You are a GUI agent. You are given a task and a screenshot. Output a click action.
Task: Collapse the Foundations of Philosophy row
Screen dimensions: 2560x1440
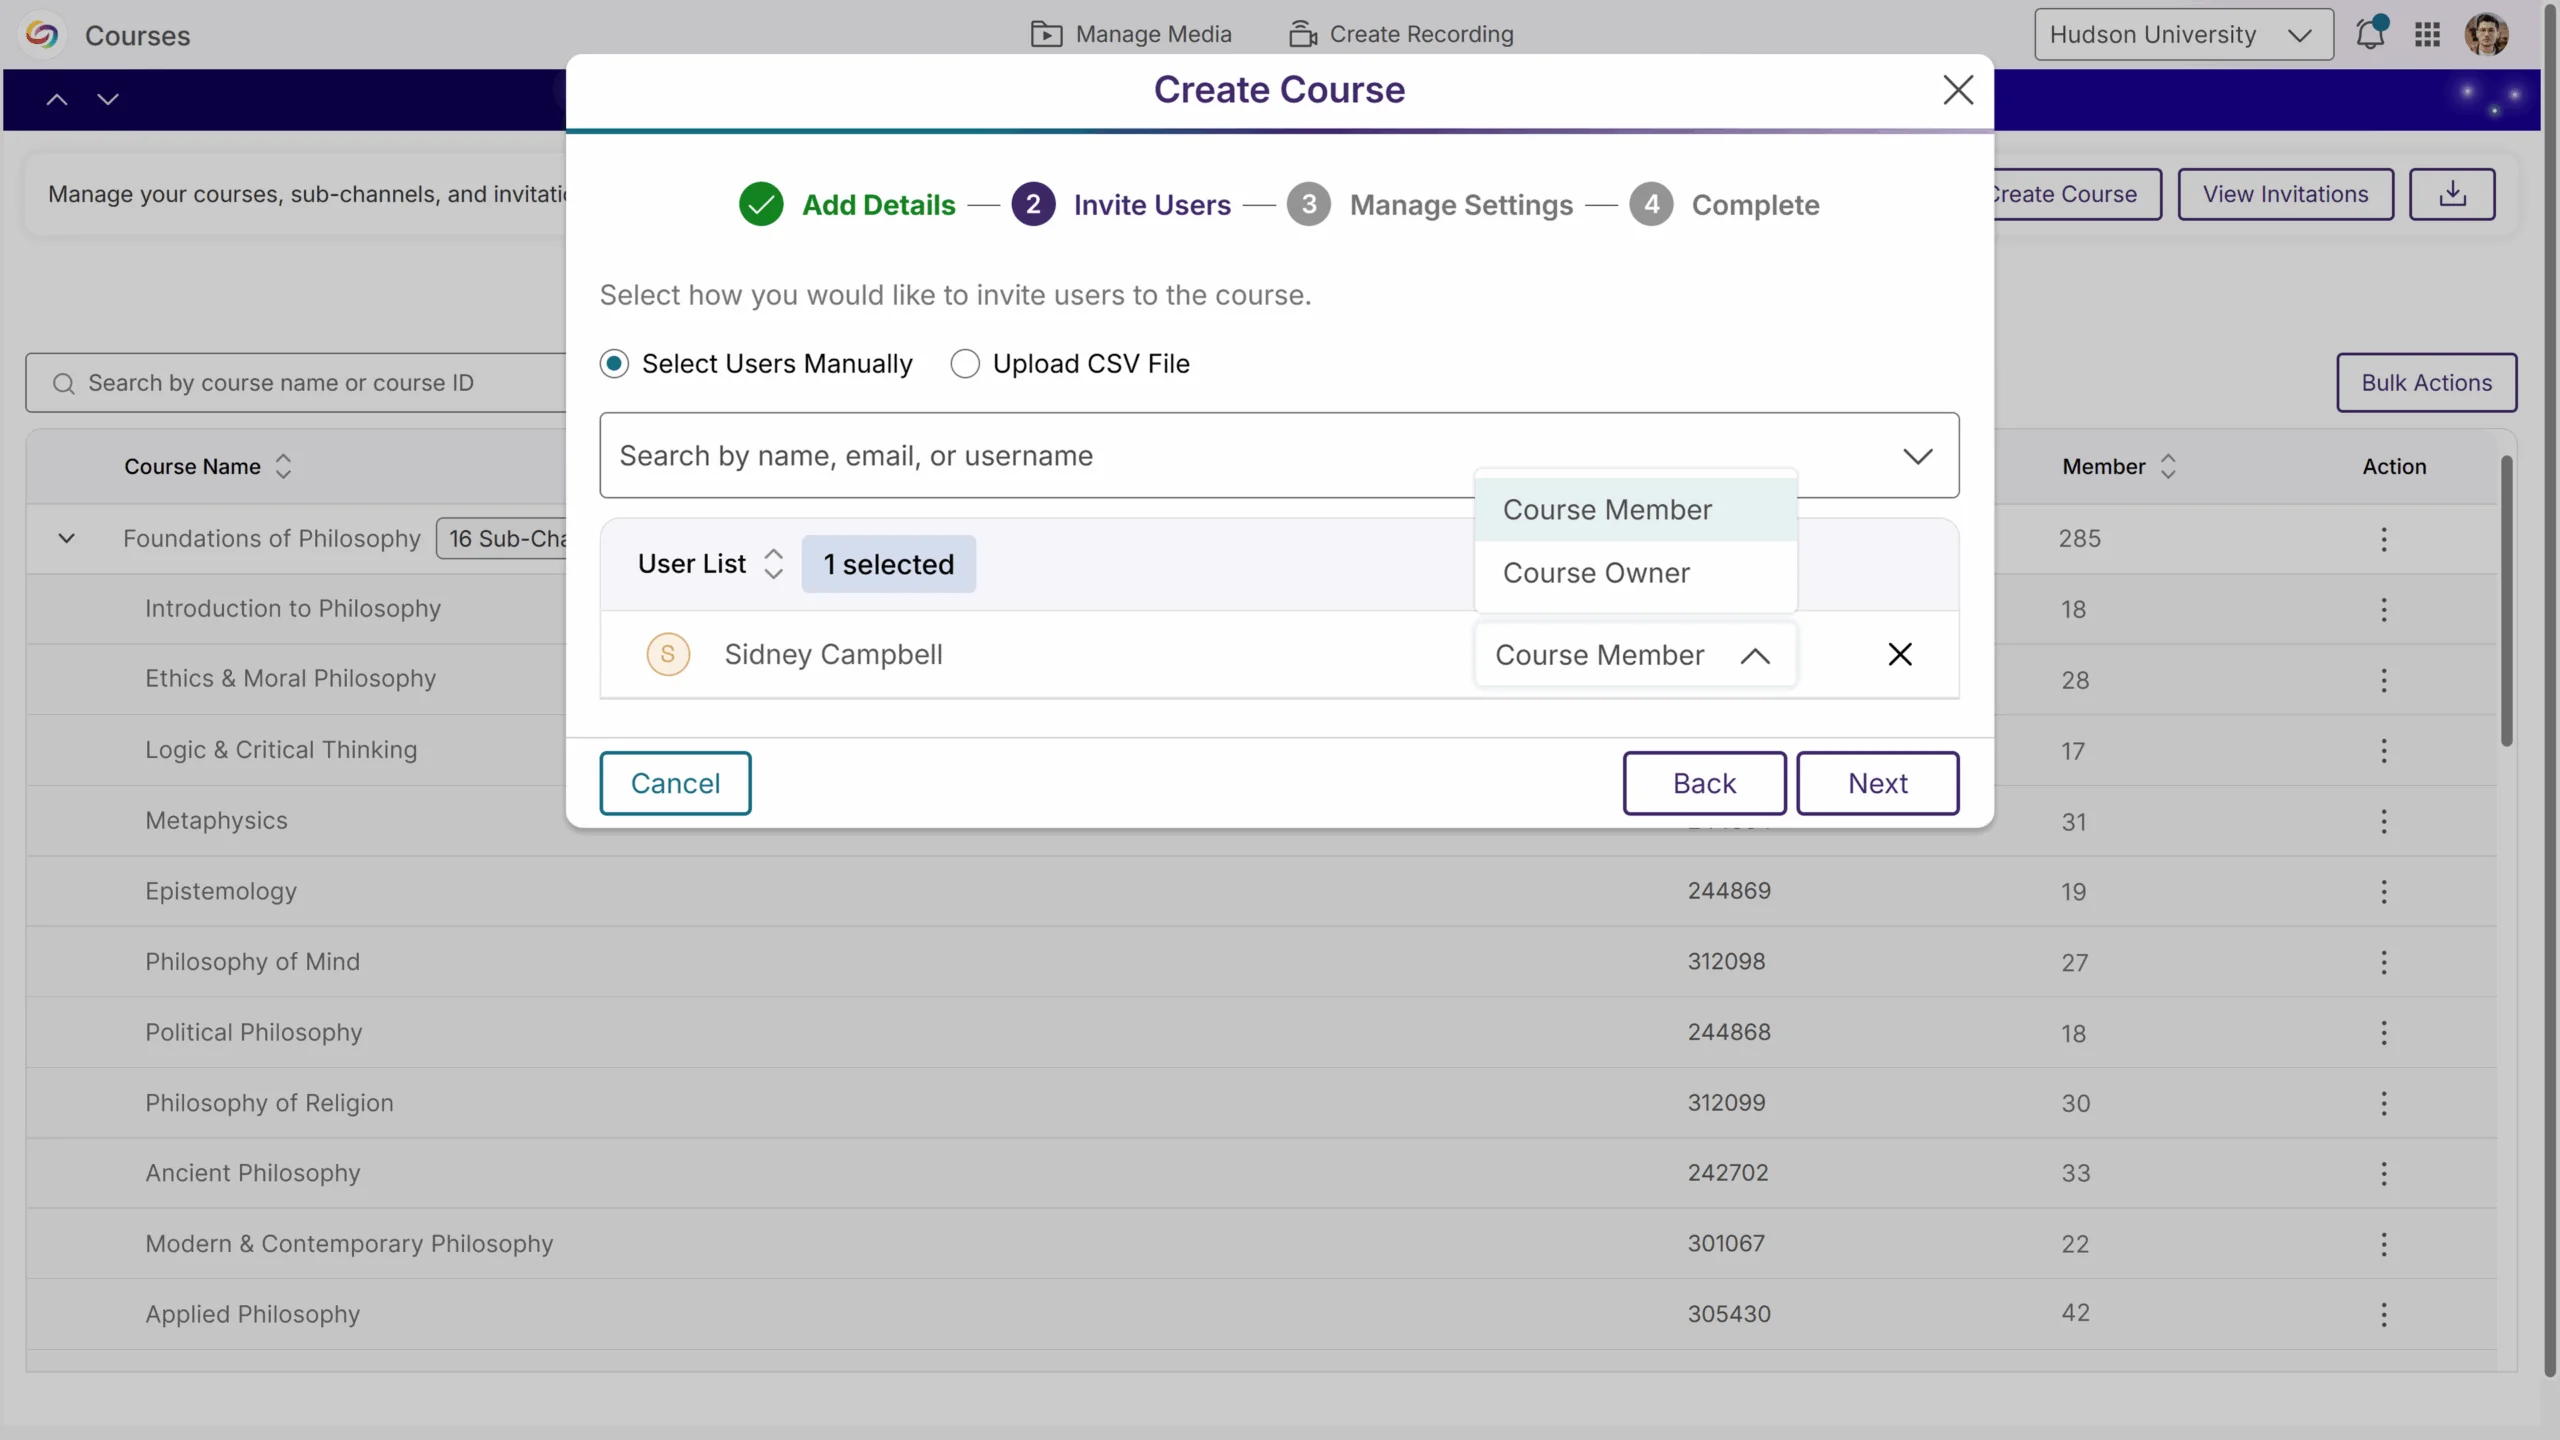[x=66, y=538]
